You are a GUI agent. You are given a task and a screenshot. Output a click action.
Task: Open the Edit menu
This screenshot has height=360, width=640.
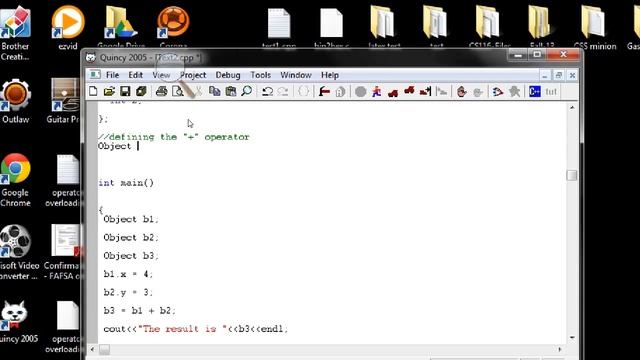click(x=136, y=75)
